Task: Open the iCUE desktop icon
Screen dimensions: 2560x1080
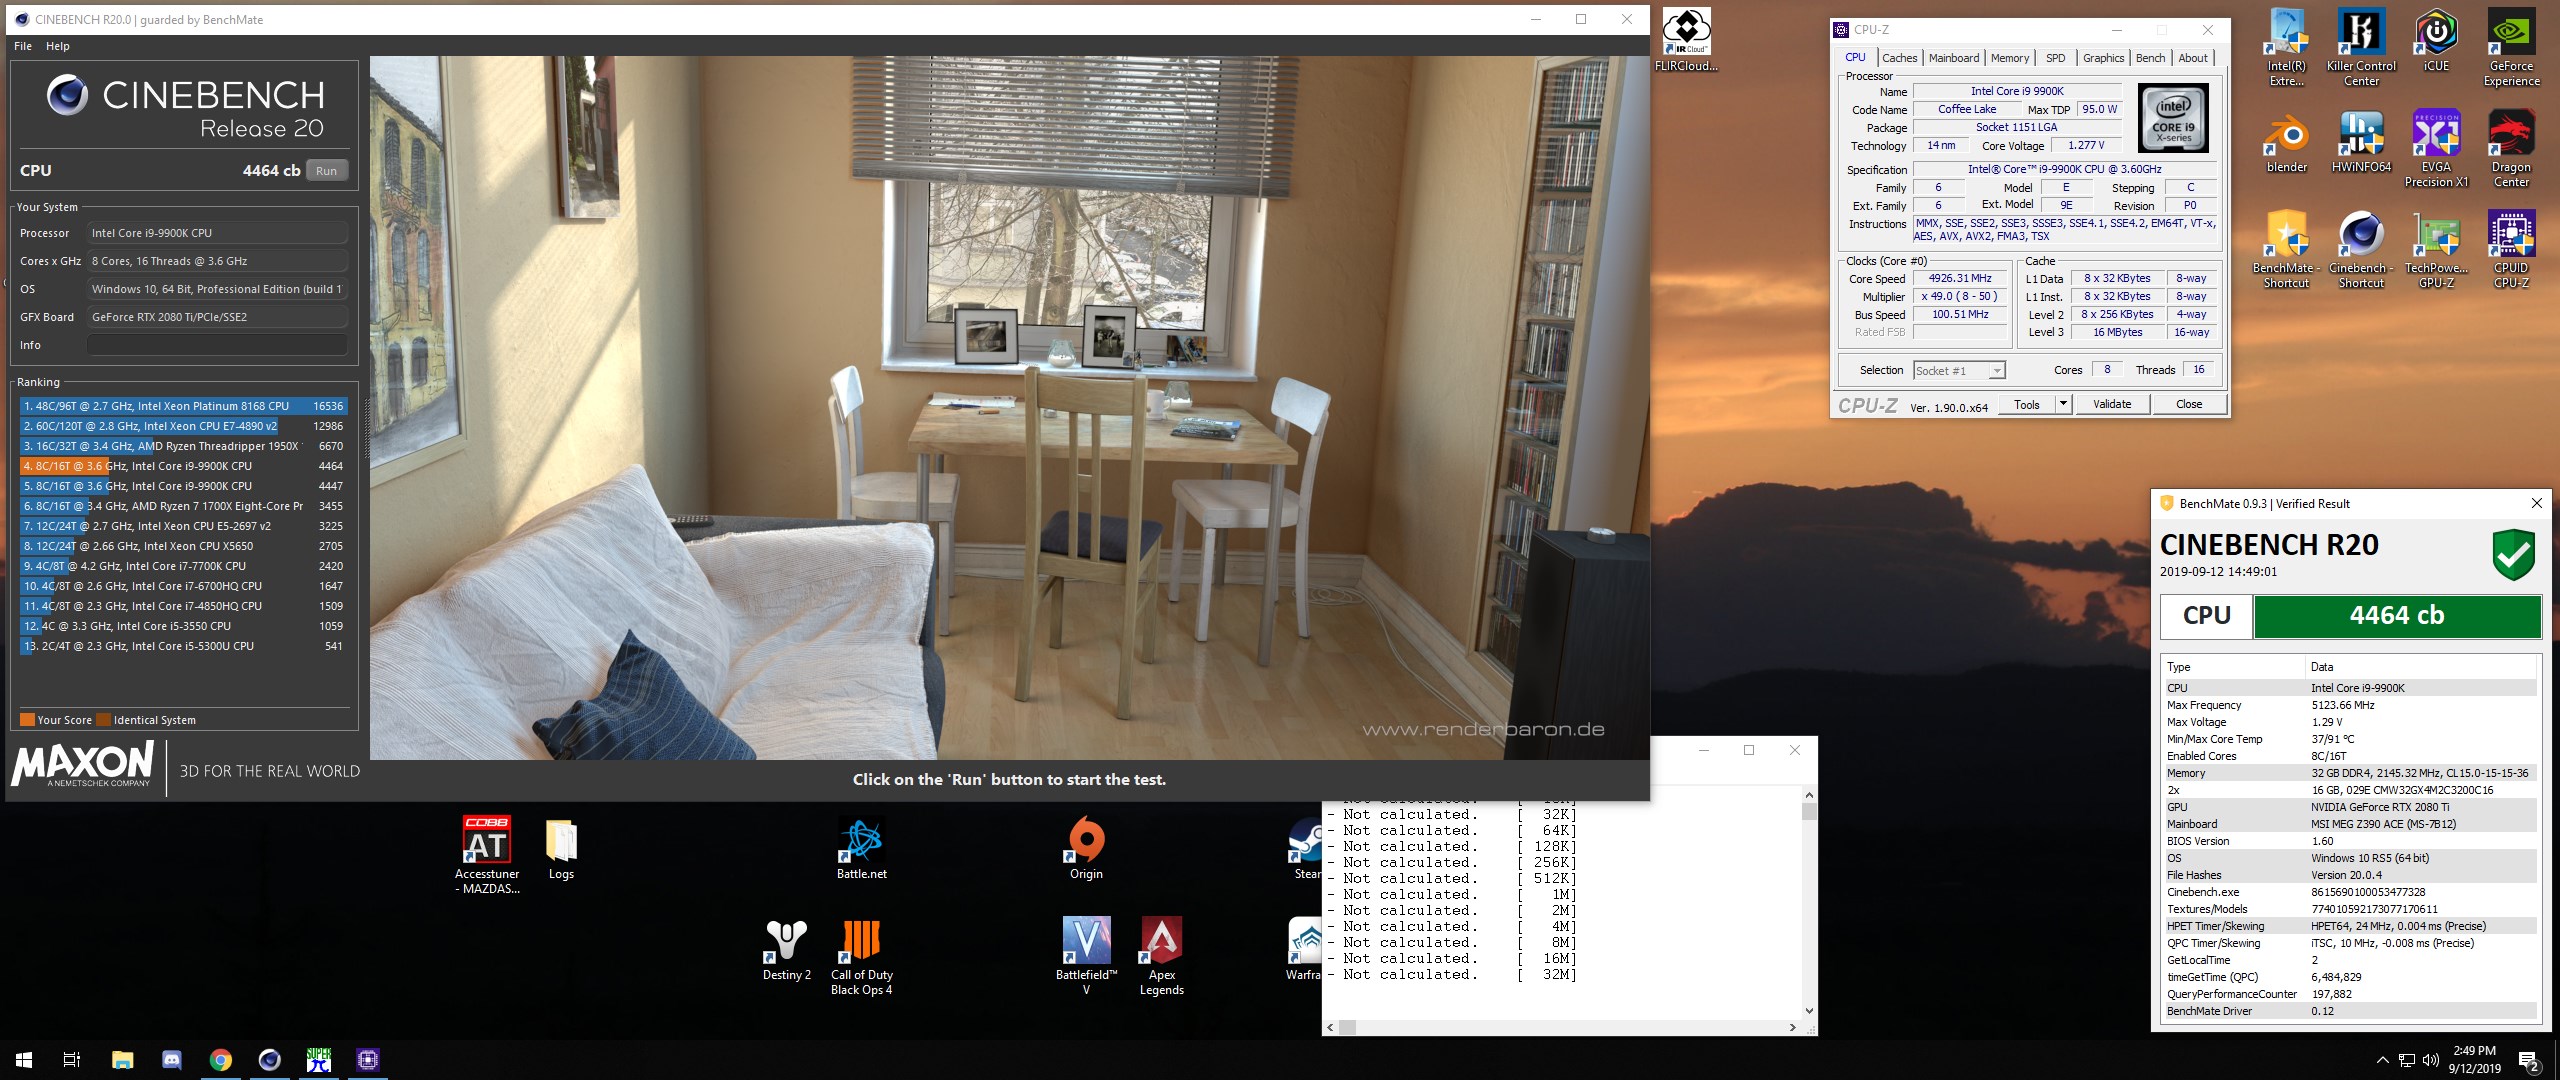Action: tap(2436, 40)
